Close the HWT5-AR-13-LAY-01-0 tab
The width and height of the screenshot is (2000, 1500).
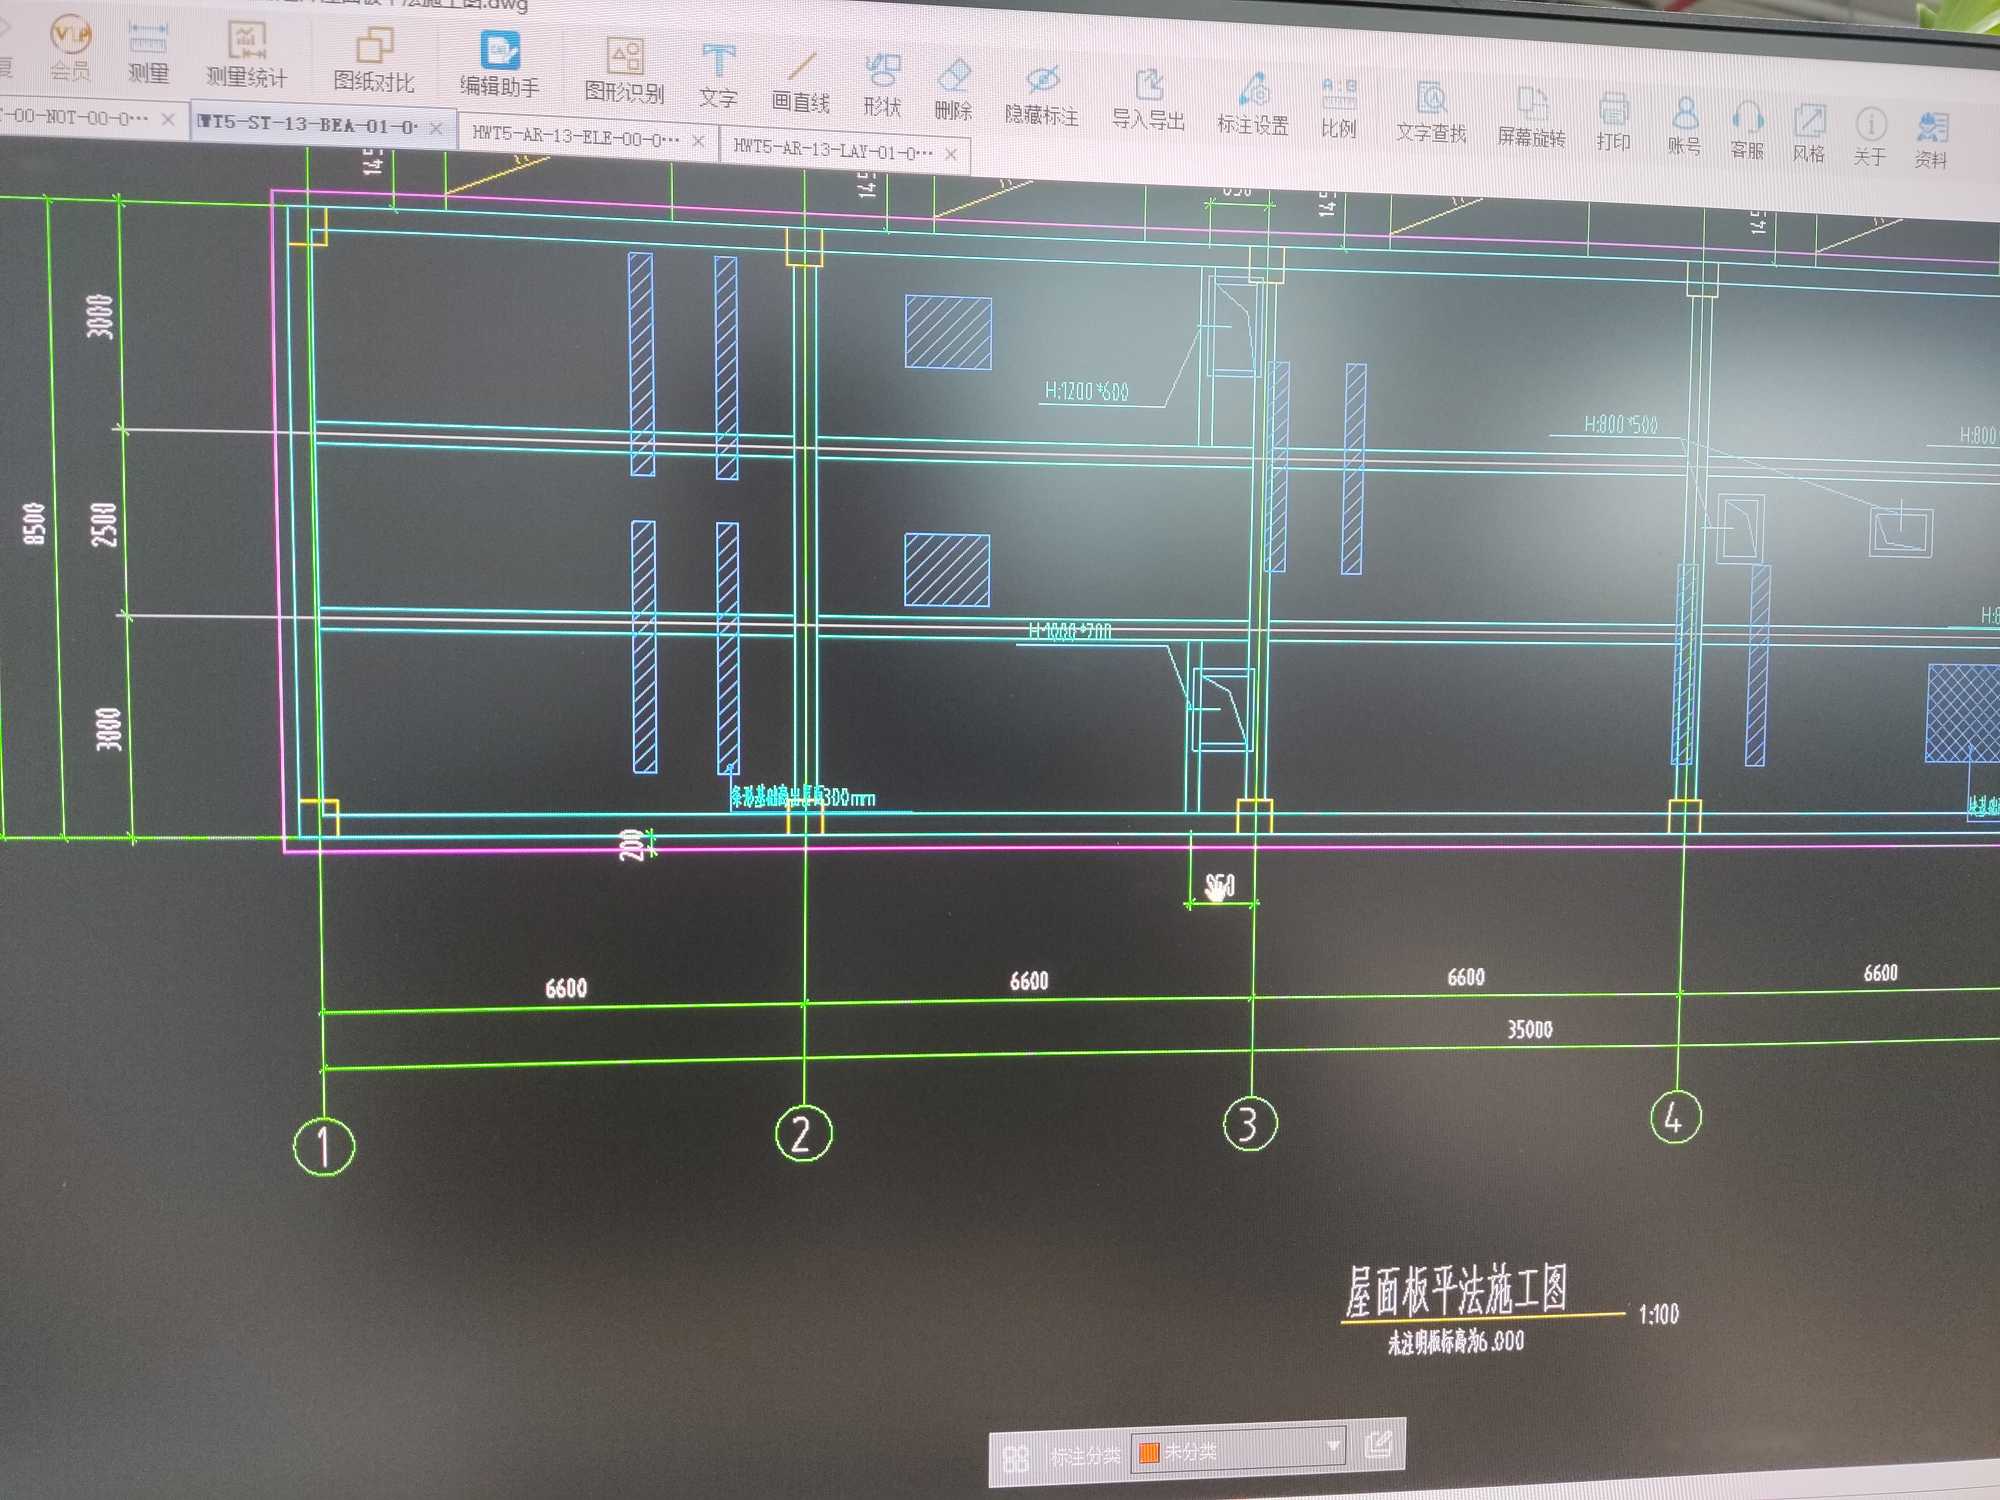951,154
